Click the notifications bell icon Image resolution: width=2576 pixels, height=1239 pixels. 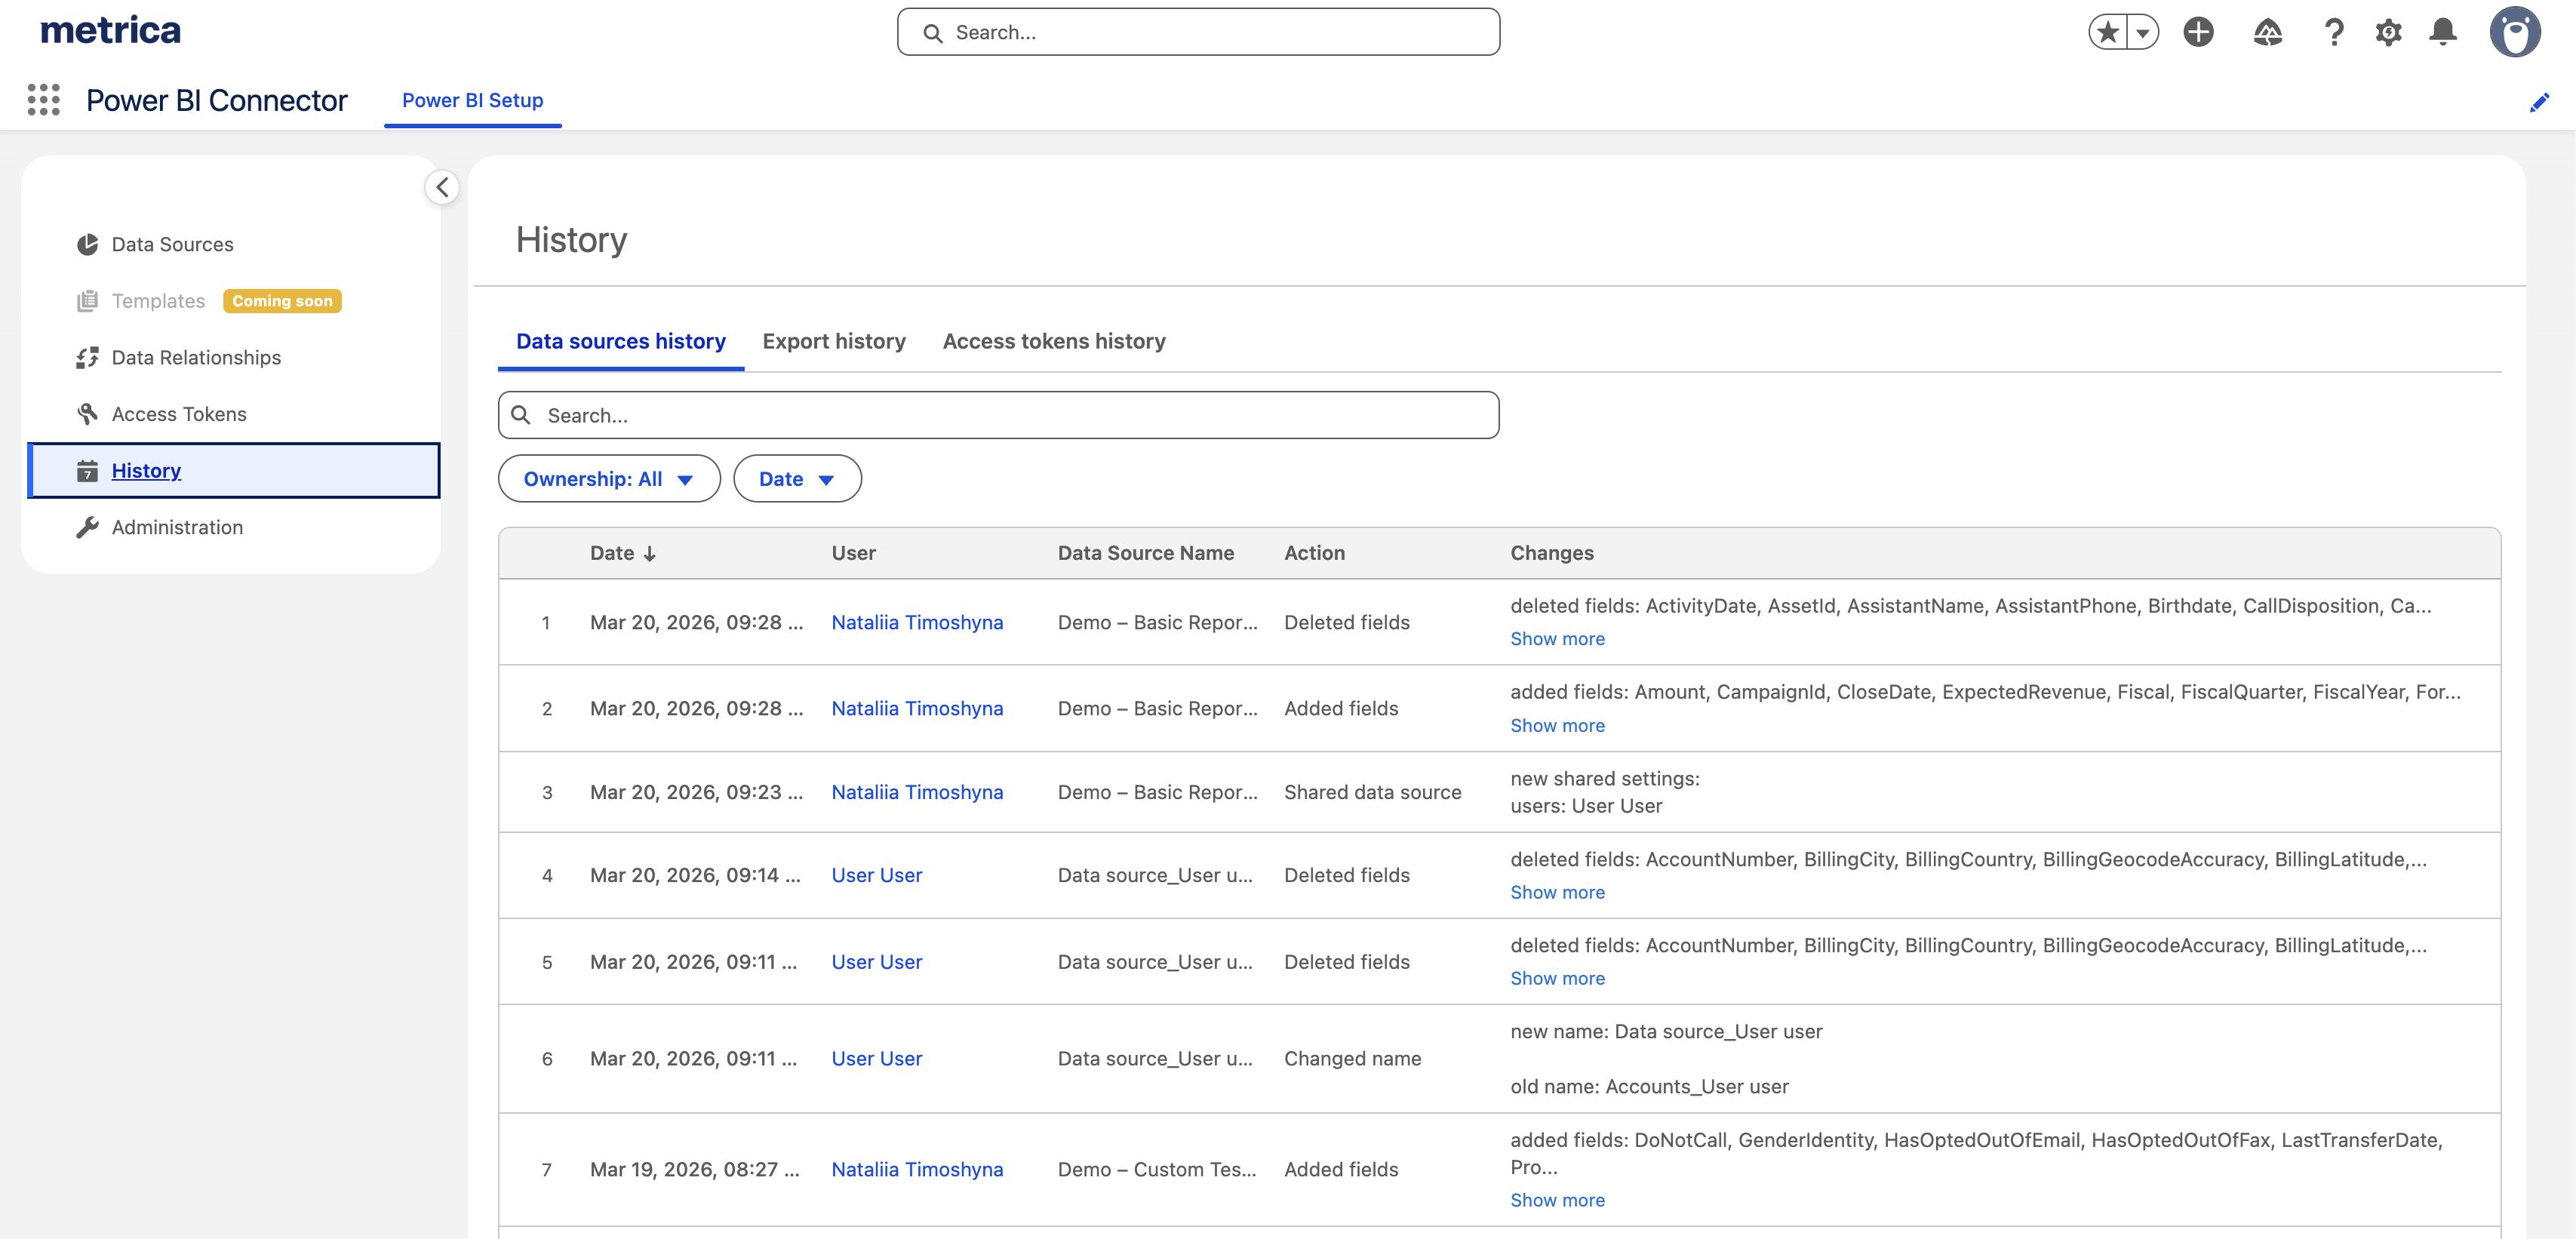tap(2443, 32)
